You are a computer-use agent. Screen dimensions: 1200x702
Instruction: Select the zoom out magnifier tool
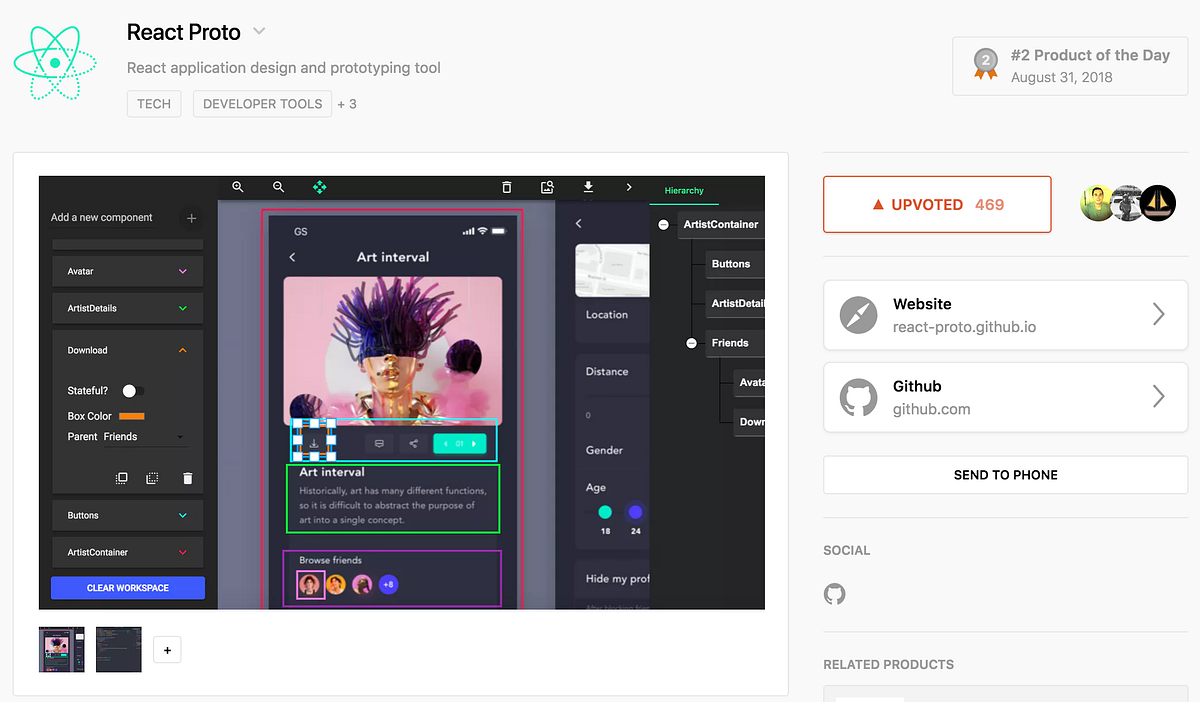coord(278,187)
